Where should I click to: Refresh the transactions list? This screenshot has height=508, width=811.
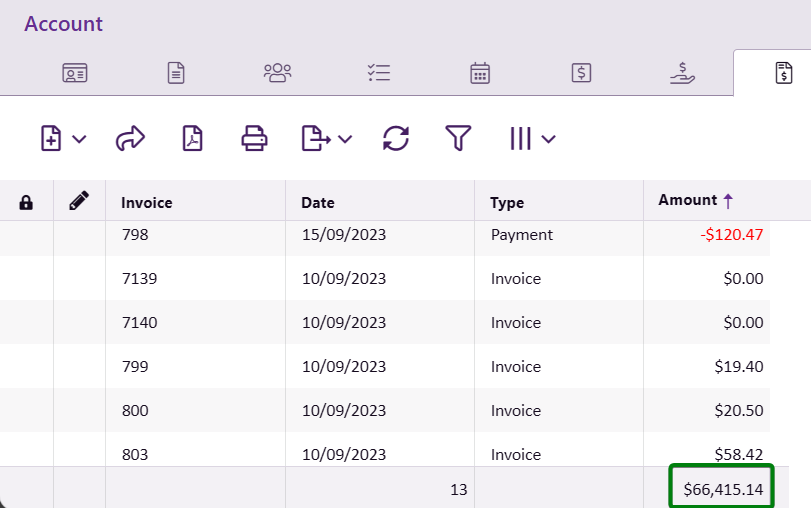click(x=396, y=139)
